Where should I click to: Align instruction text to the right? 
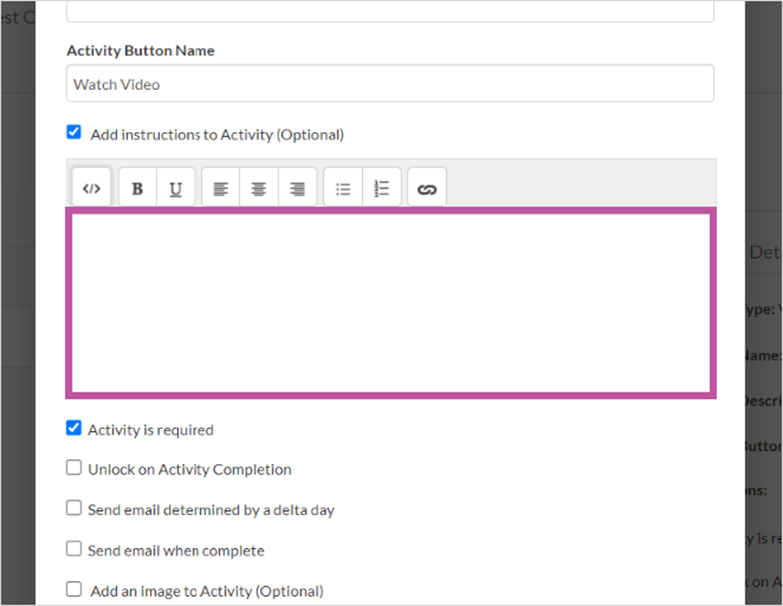click(x=298, y=189)
